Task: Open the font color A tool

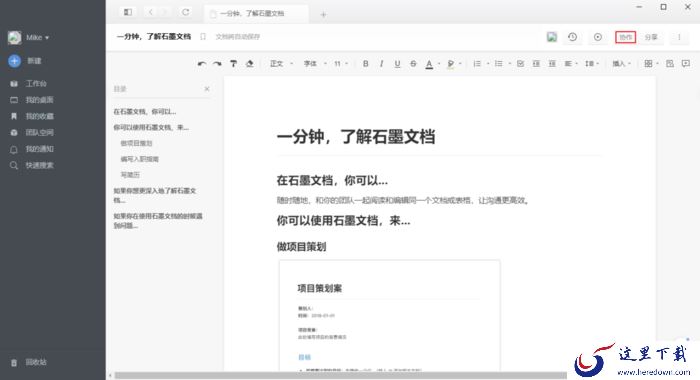Action: tap(429, 64)
